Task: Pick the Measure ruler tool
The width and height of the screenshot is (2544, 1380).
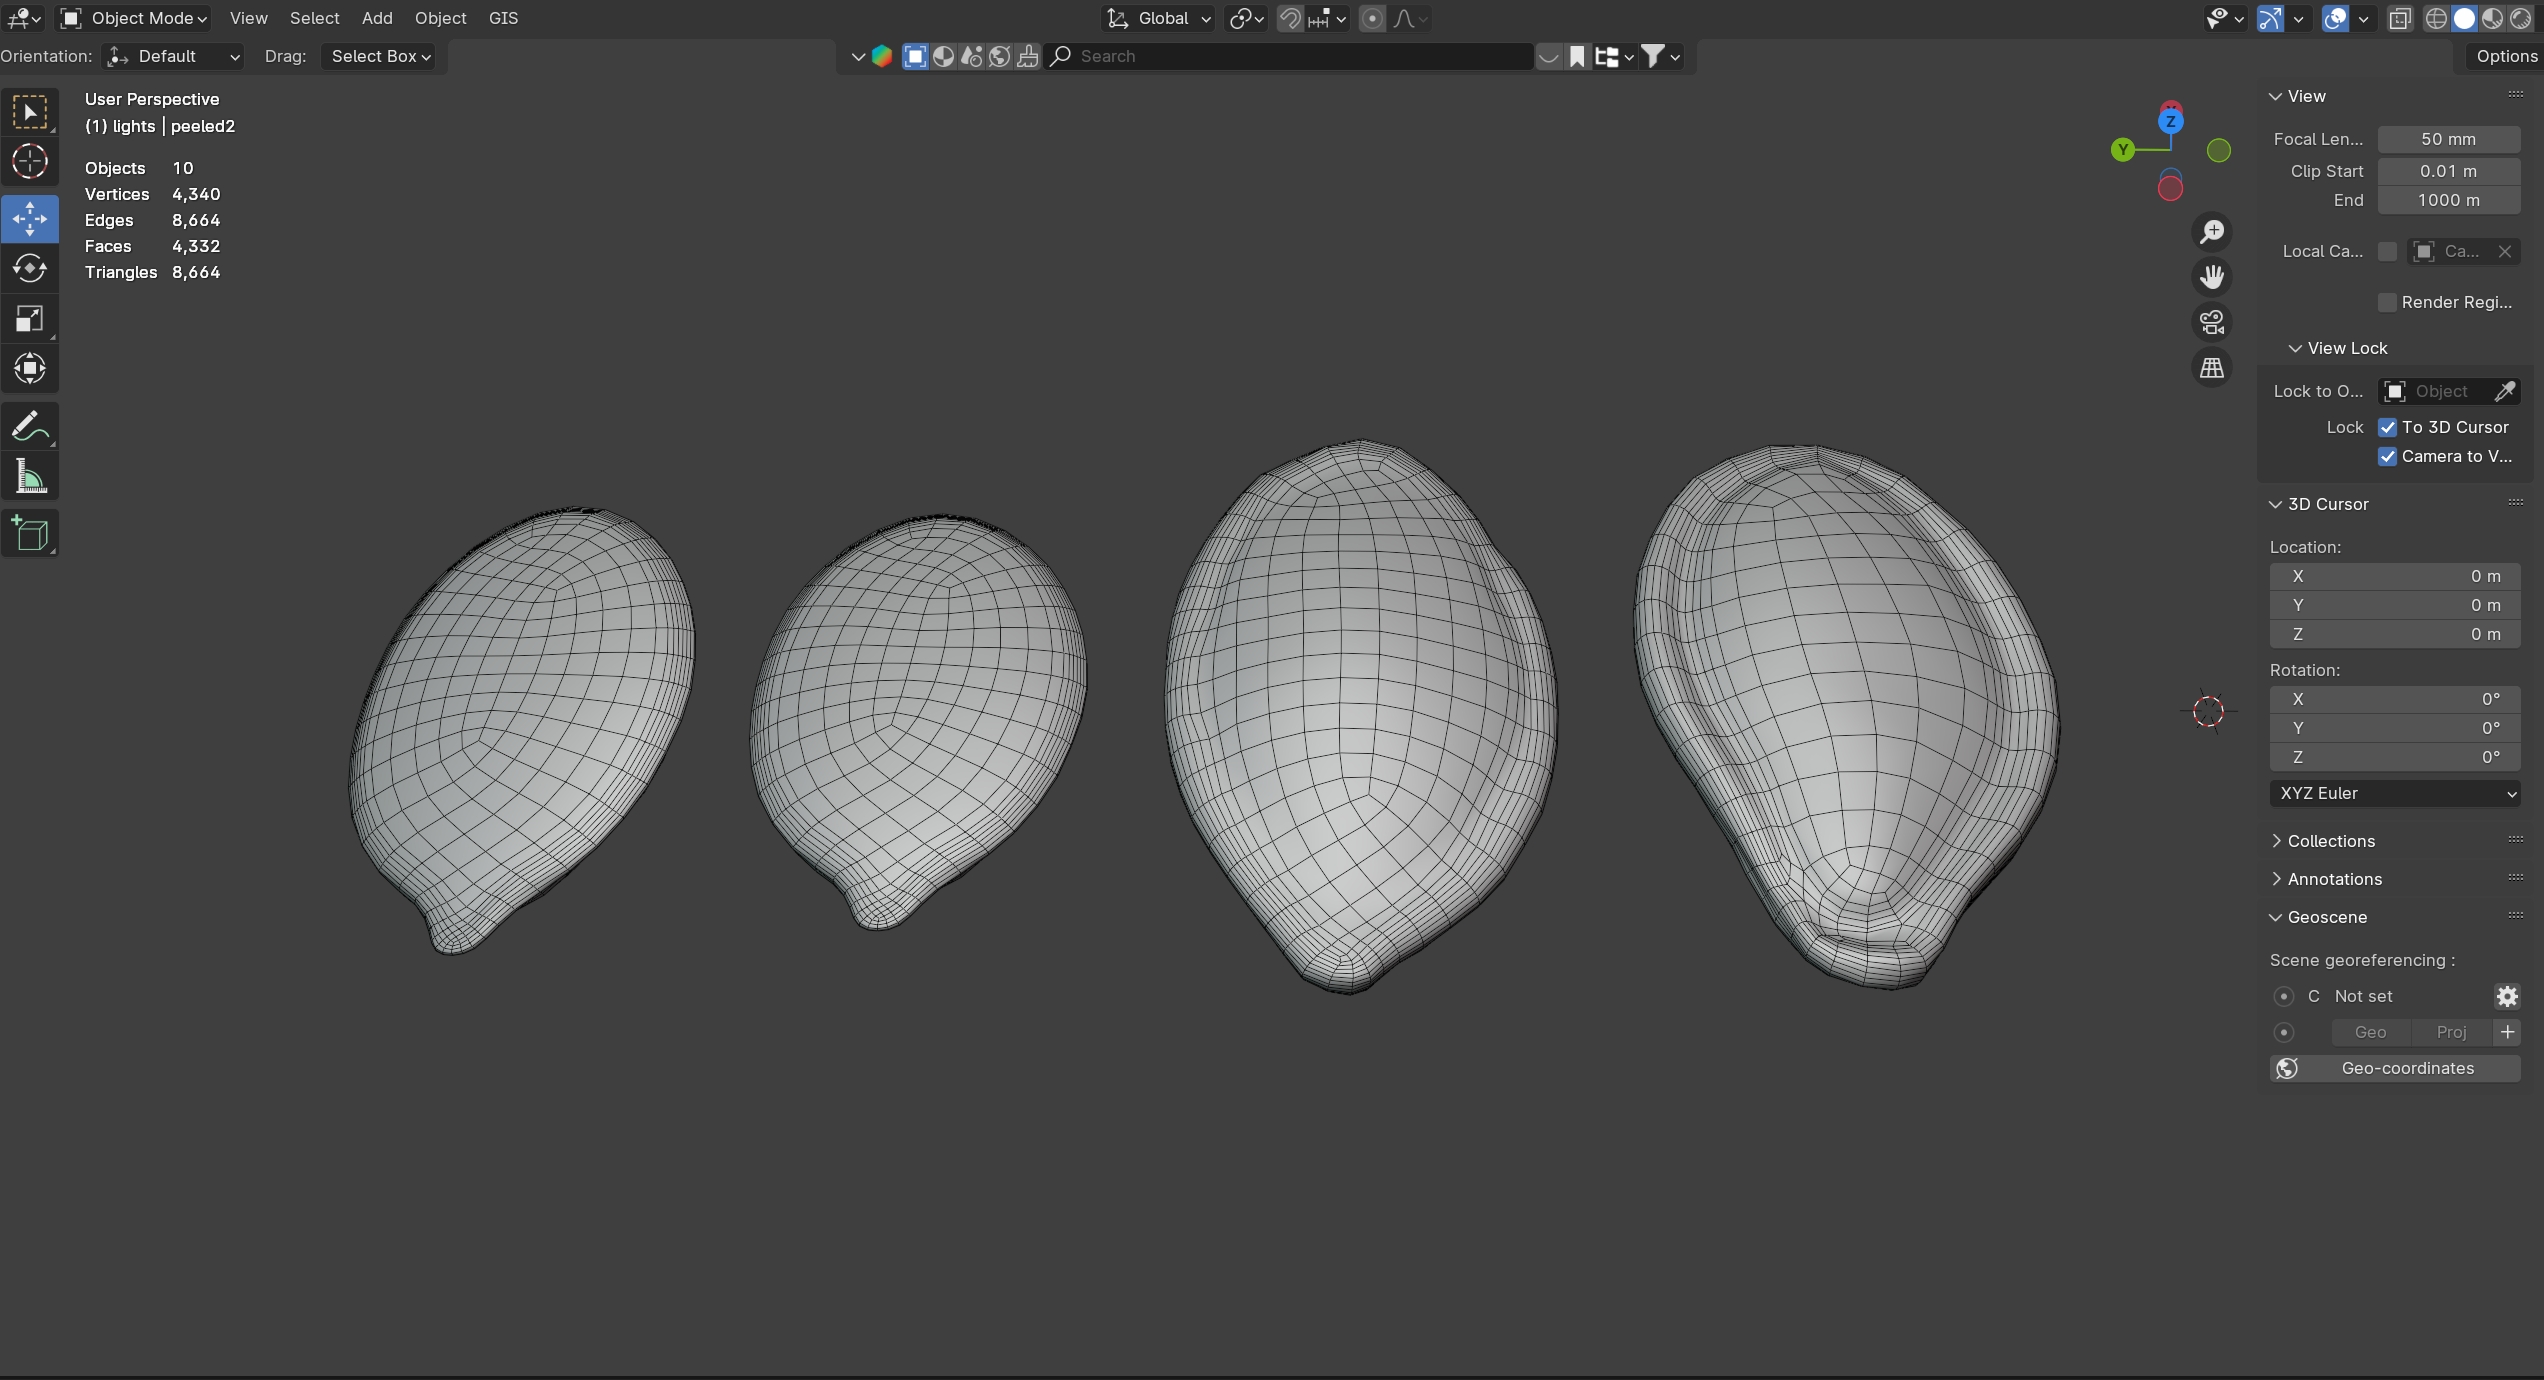Action: pos(30,477)
